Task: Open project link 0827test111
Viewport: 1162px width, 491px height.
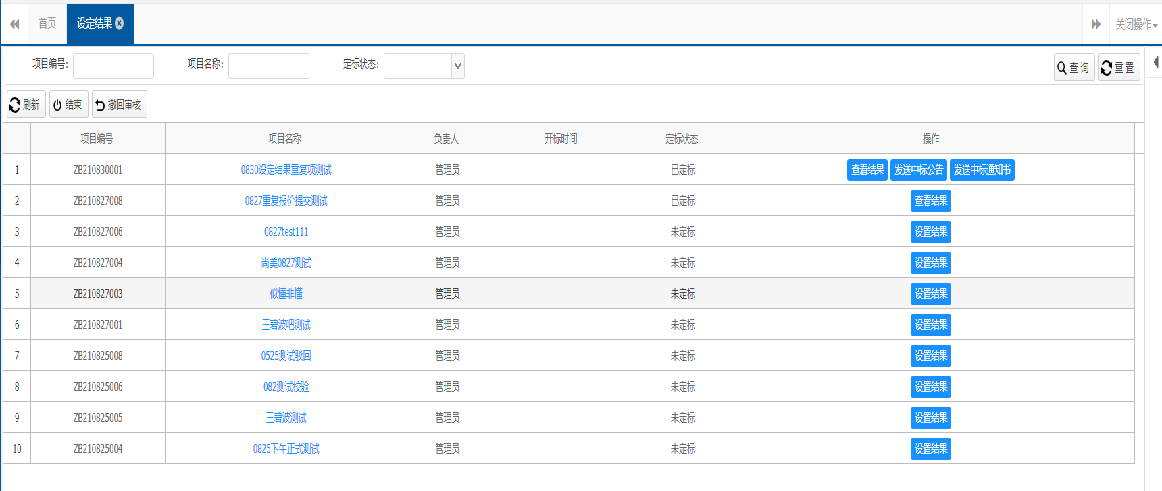Action: [x=286, y=232]
